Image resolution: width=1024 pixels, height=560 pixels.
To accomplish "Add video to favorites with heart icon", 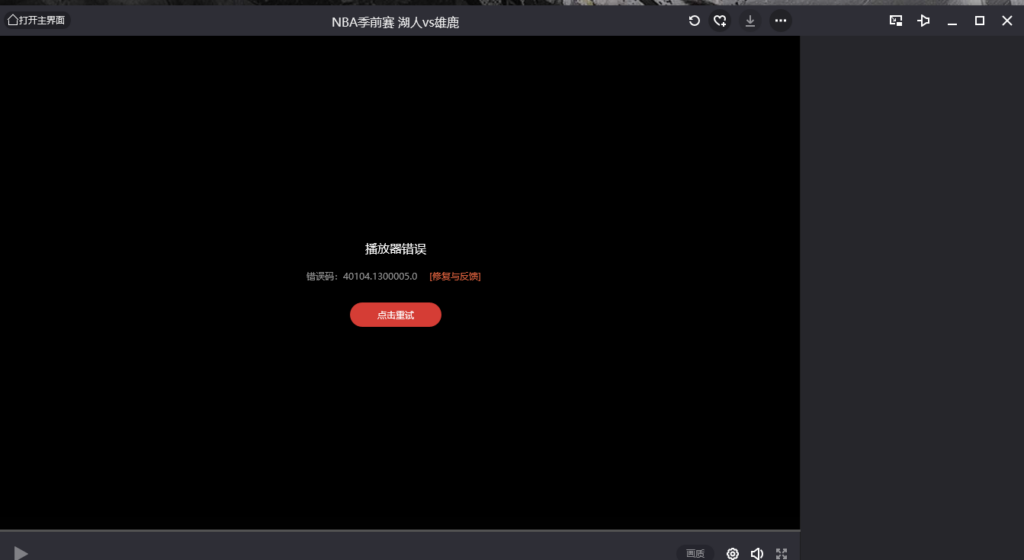I will [720, 21].
